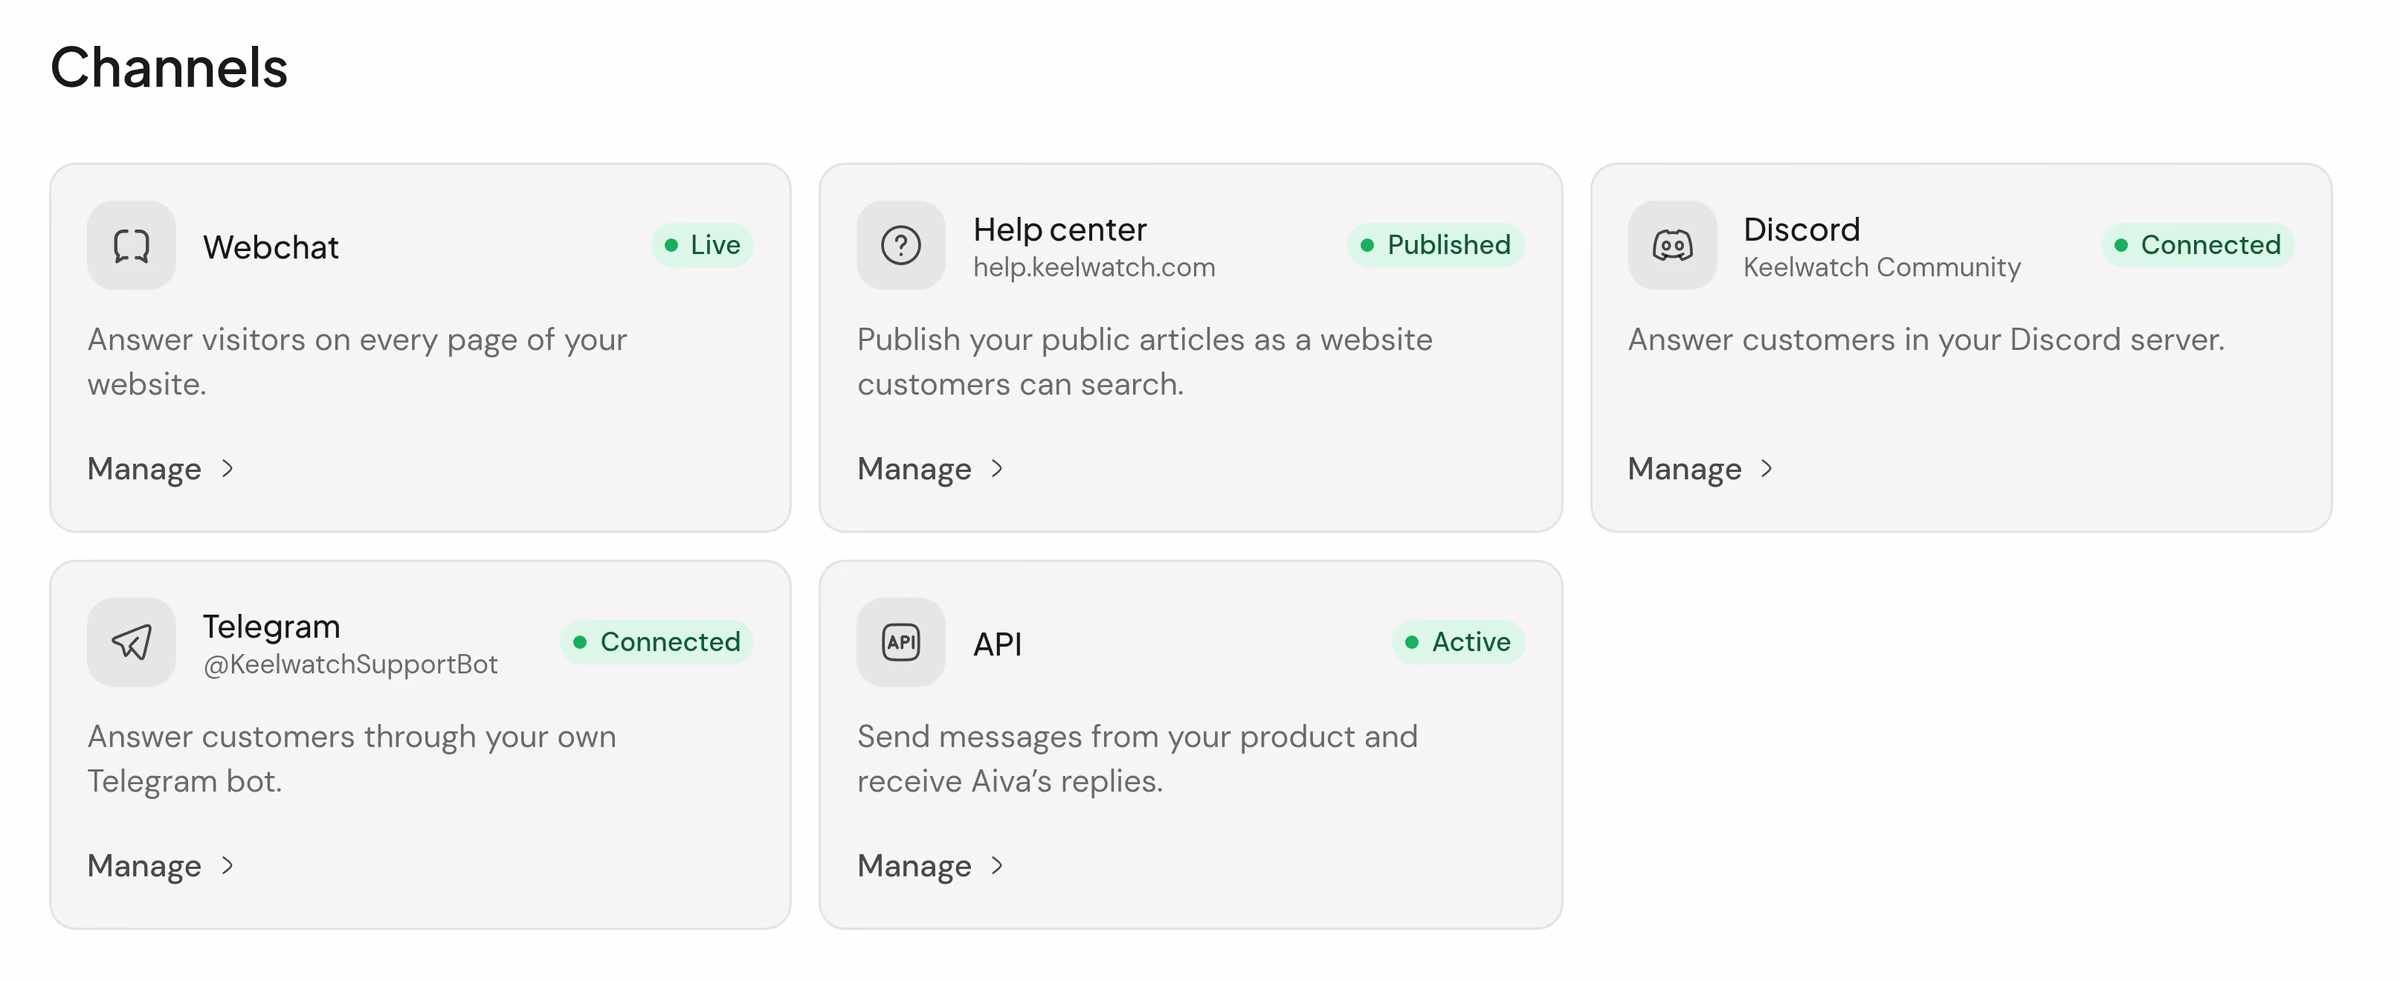Click chevron next to Discord Manage

click(1767, 469)
